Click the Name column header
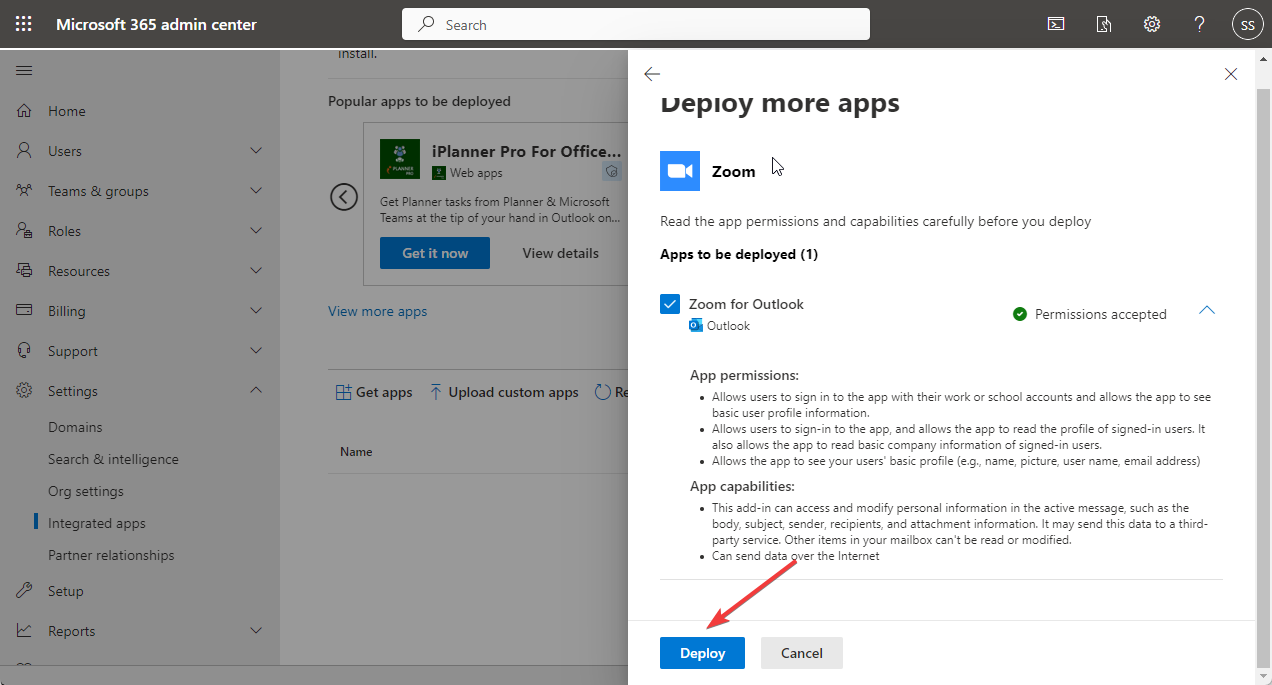This screenshot has width=1272, height=685. [x=356, y=452]
